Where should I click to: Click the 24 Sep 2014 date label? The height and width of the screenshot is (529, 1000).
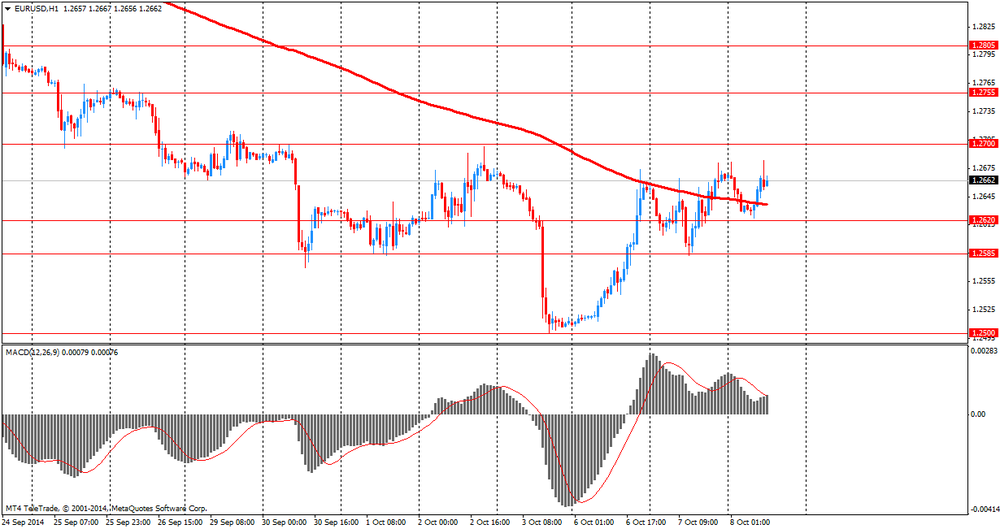coord(23,523)
